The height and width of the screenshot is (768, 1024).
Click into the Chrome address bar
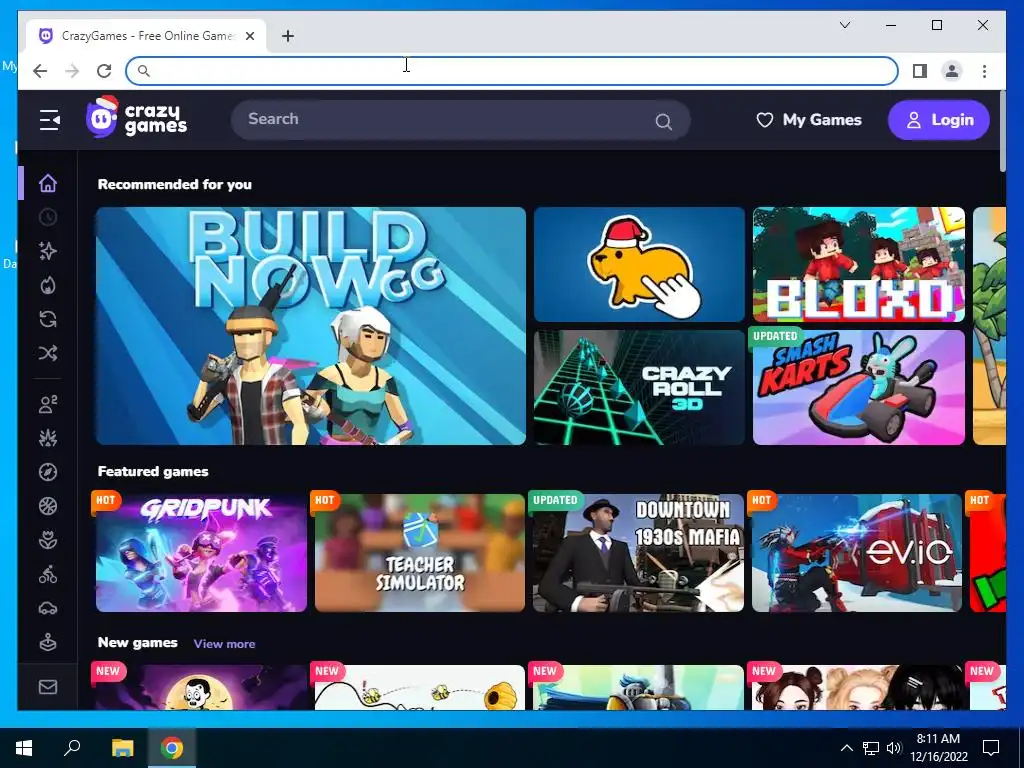(512, 71)
